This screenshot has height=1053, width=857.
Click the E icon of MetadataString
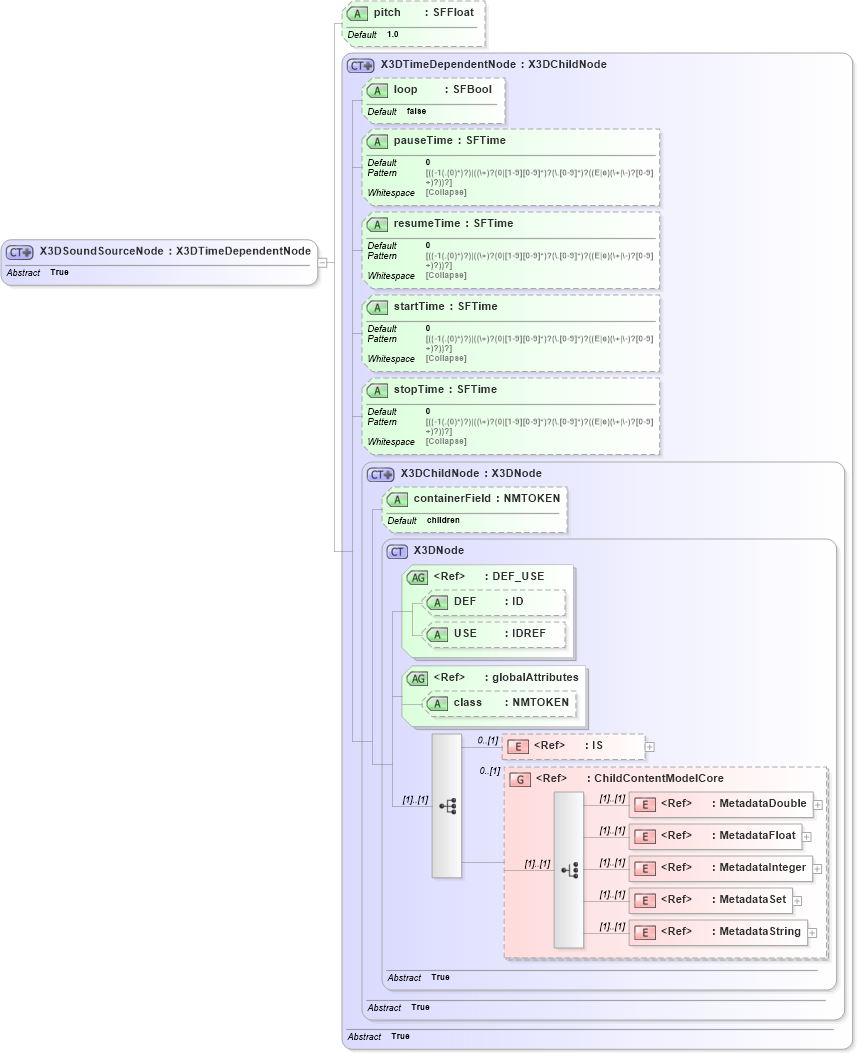(x=645, y=933)
